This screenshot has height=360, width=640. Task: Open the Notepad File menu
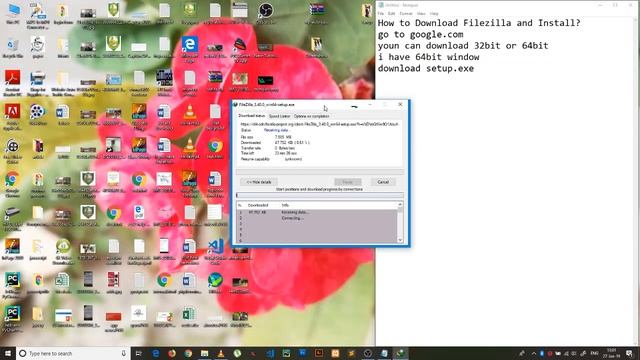(380, 13)
